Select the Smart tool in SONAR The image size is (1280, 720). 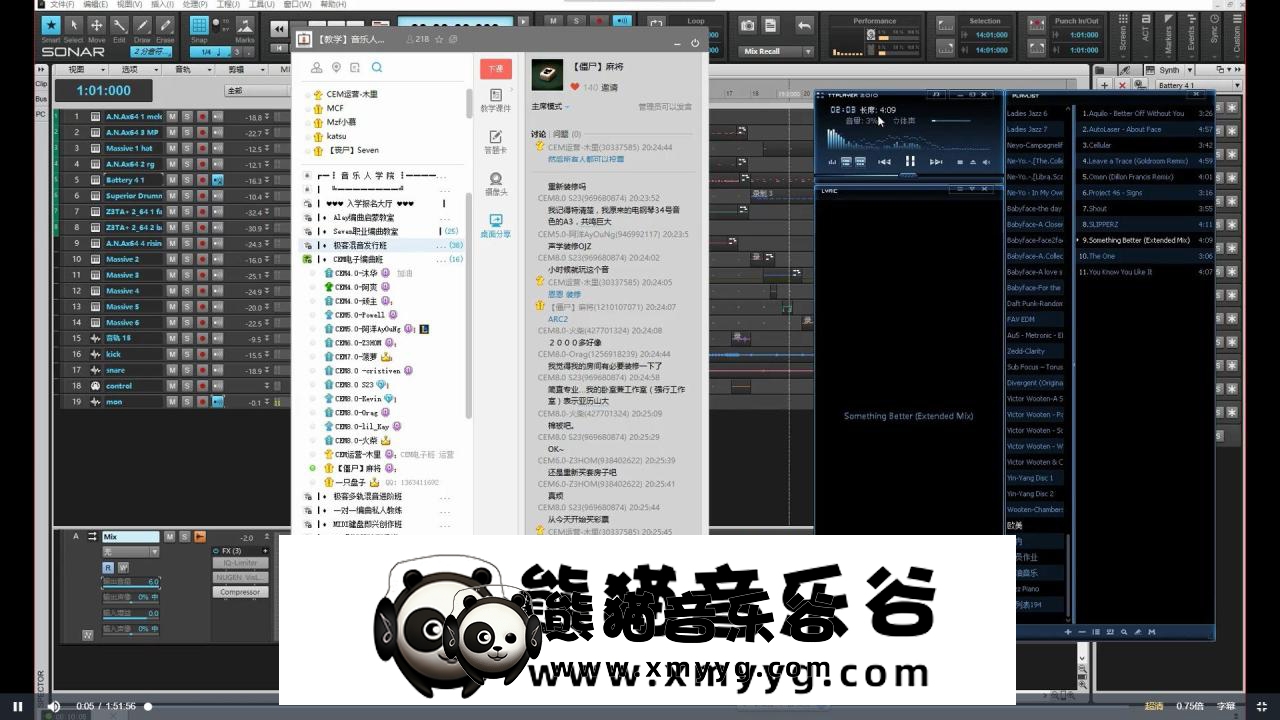pos(50,25)
